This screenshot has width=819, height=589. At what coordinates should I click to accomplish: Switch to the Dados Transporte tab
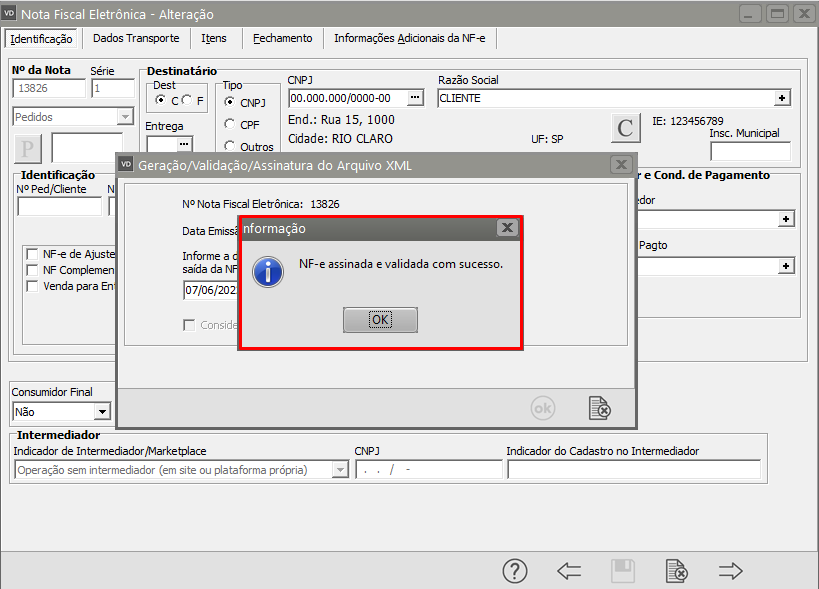coord(136,38)
